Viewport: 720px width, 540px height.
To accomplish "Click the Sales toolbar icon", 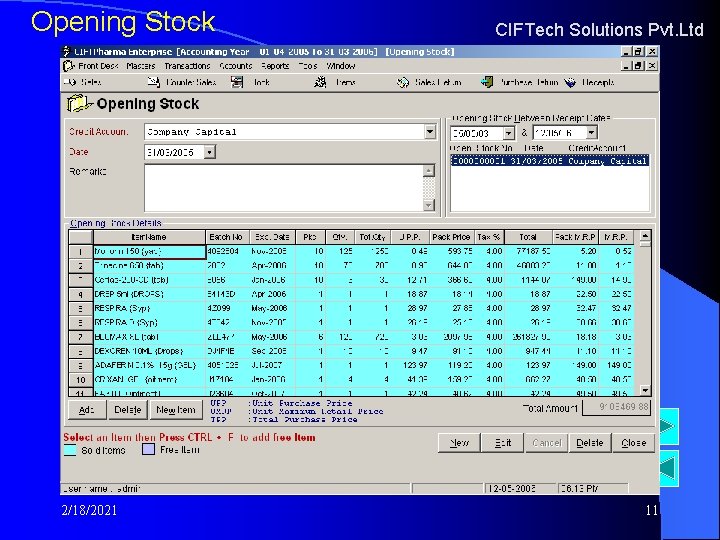I will pos(70,82).
